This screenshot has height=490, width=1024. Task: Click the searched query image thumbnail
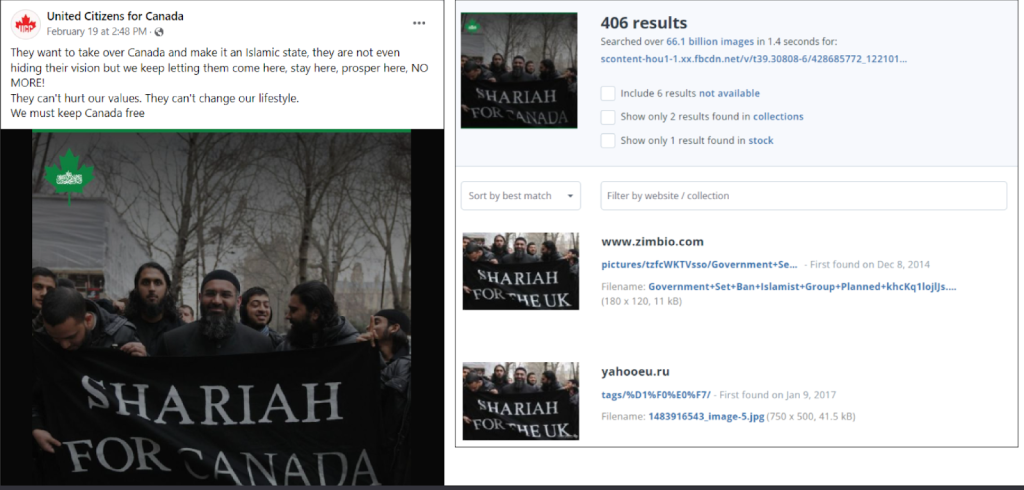[x=518, y=70]
